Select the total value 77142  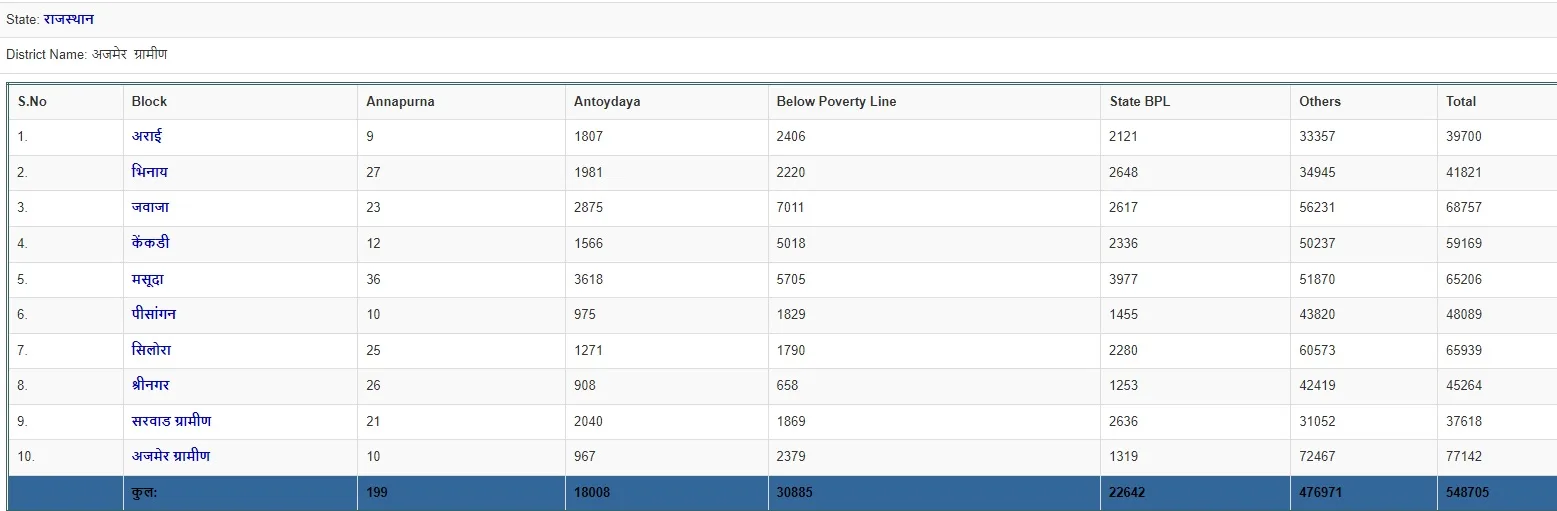(1464, 457)
